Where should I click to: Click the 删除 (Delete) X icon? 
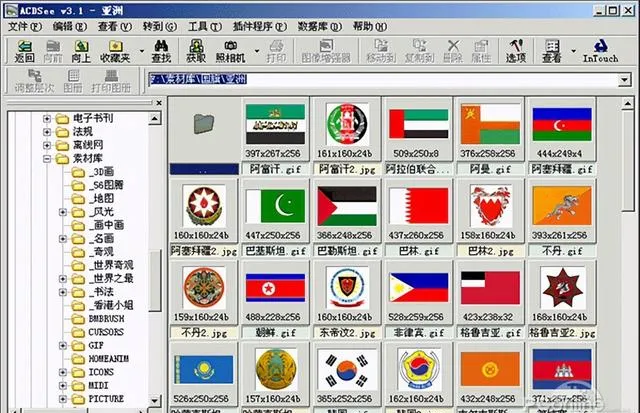453,51
